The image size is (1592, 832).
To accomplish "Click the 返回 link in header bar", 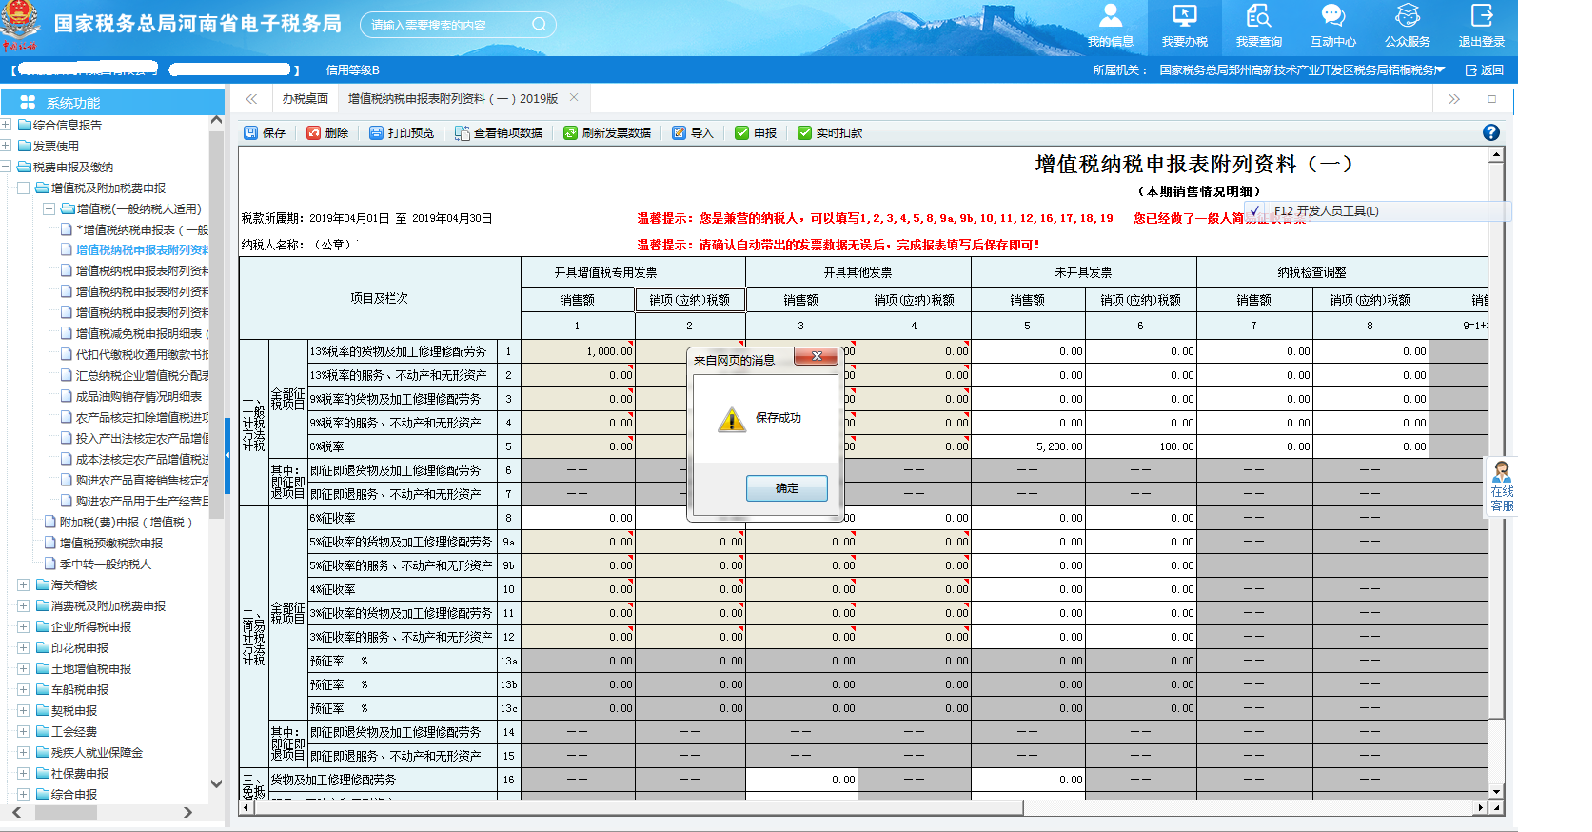I will pos(1485,70).
